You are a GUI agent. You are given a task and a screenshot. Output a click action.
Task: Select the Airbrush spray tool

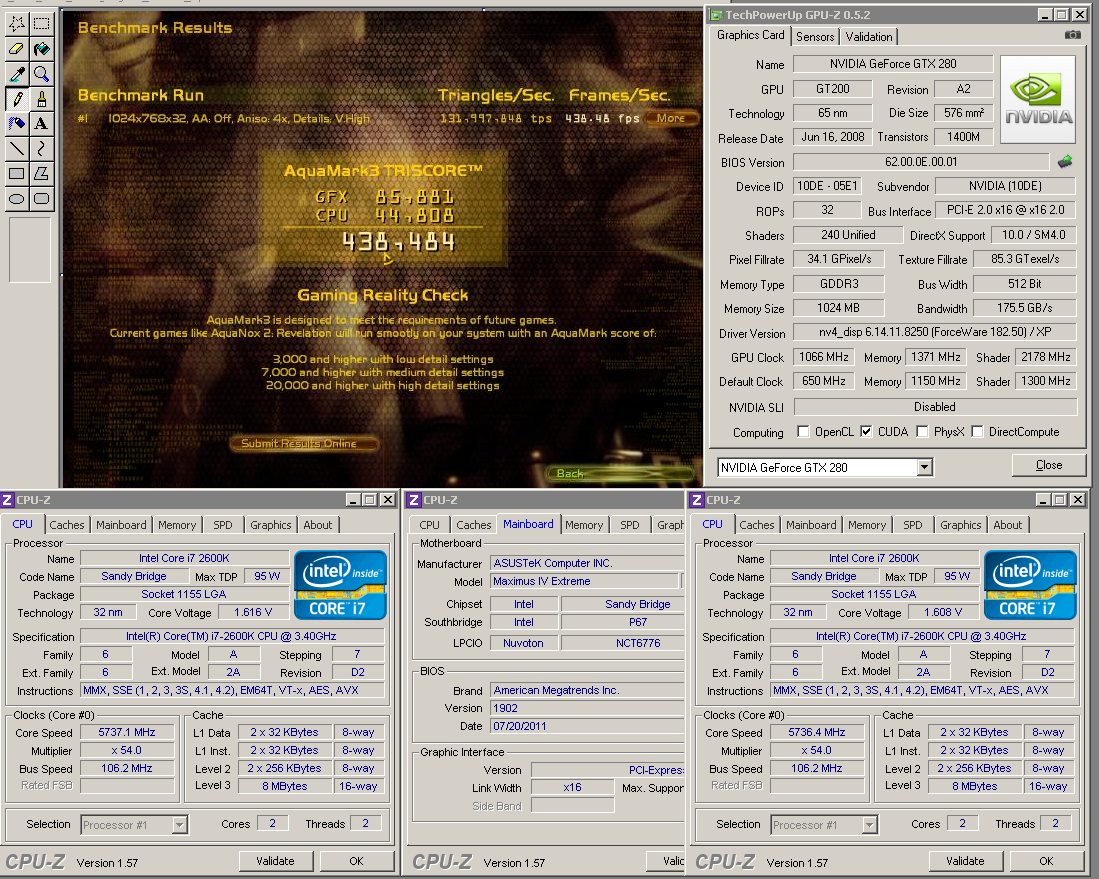click(17, 124)
